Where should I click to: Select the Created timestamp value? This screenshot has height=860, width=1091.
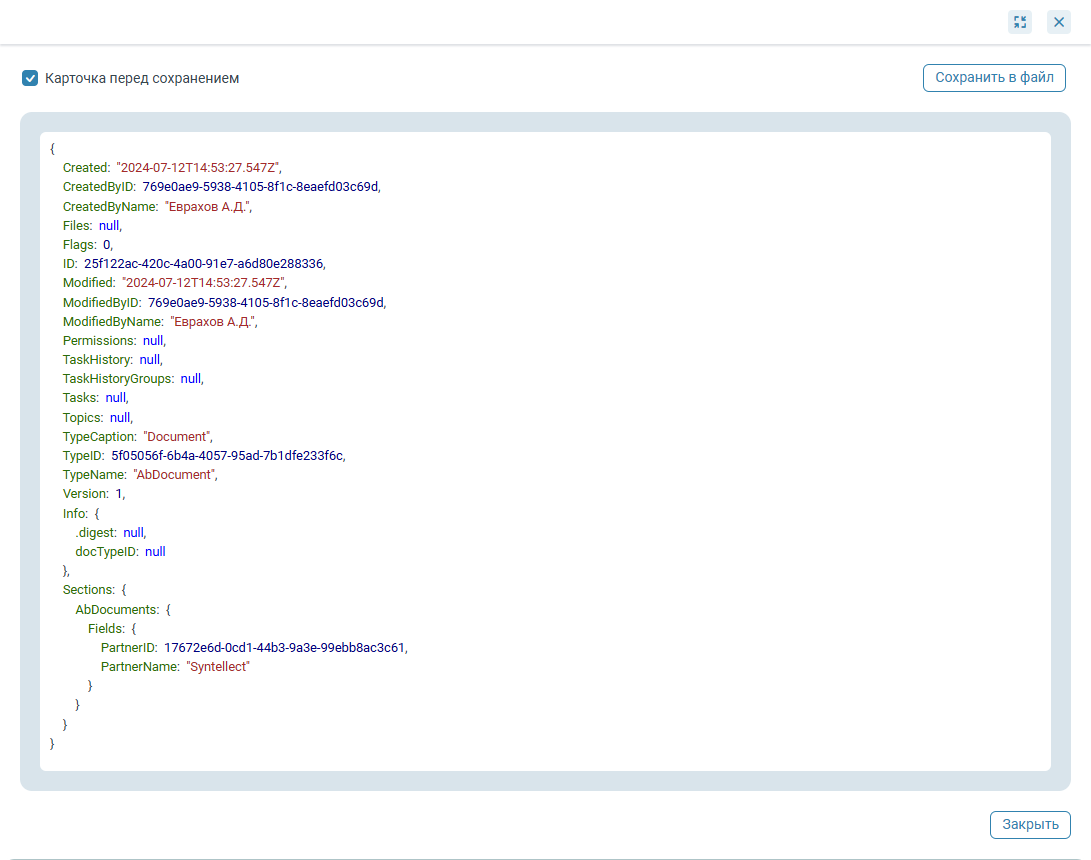click(198, 168)
